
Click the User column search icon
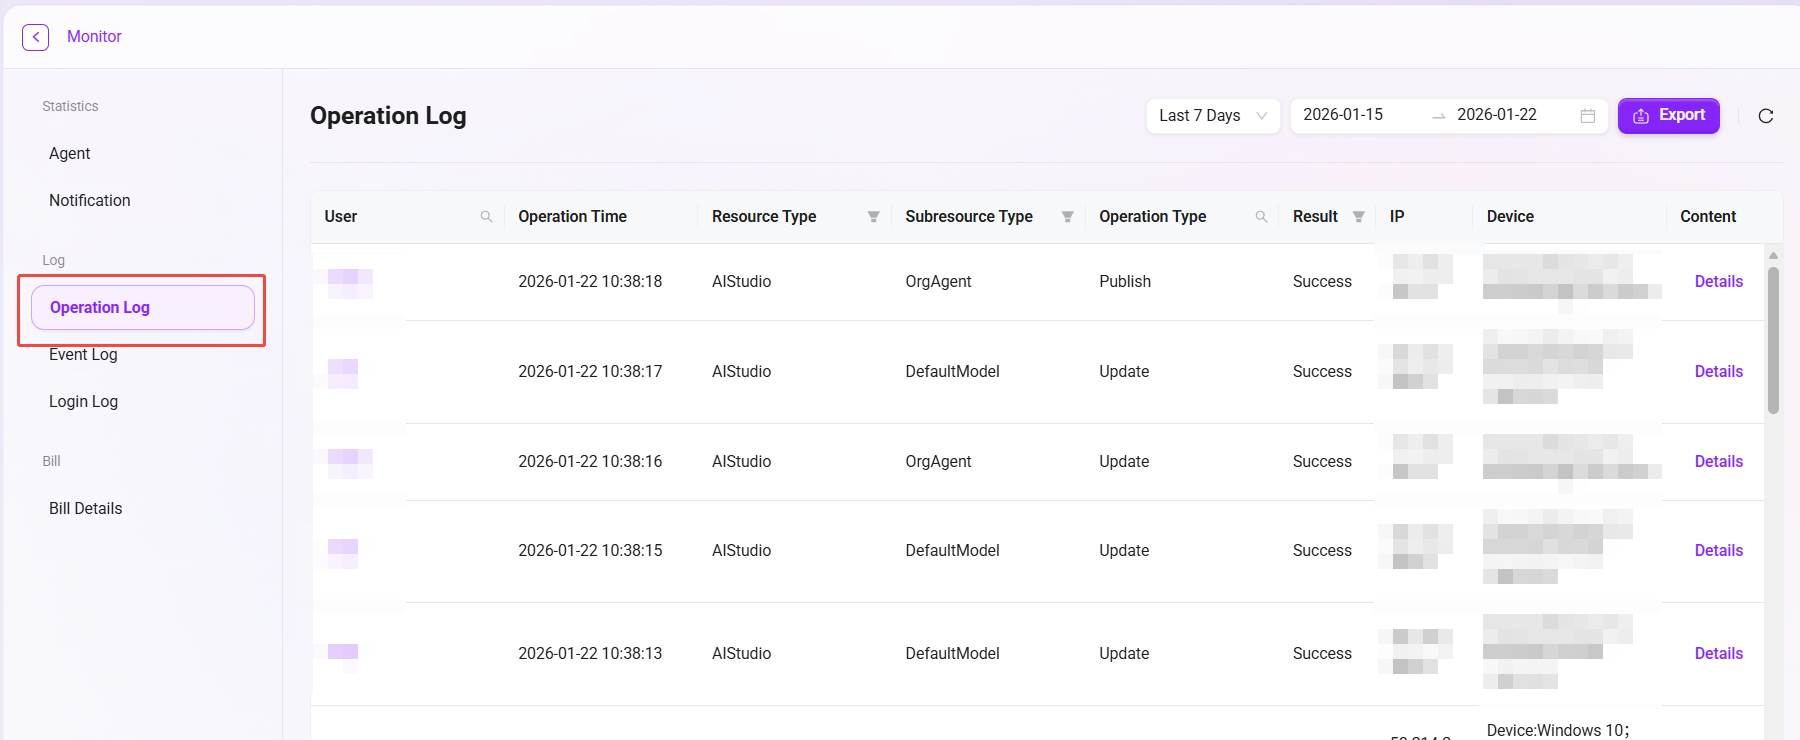click(486, 217)
